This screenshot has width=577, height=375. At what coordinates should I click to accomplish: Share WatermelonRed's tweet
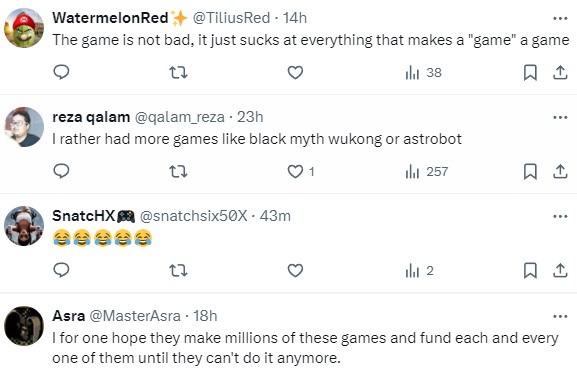[x=560, y=72]
